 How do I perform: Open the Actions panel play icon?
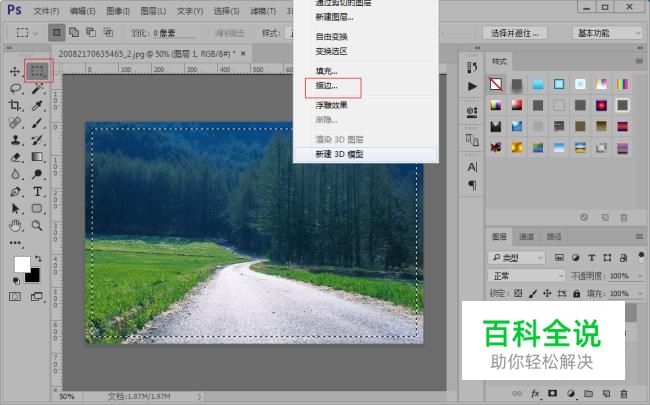pos(472,86)
